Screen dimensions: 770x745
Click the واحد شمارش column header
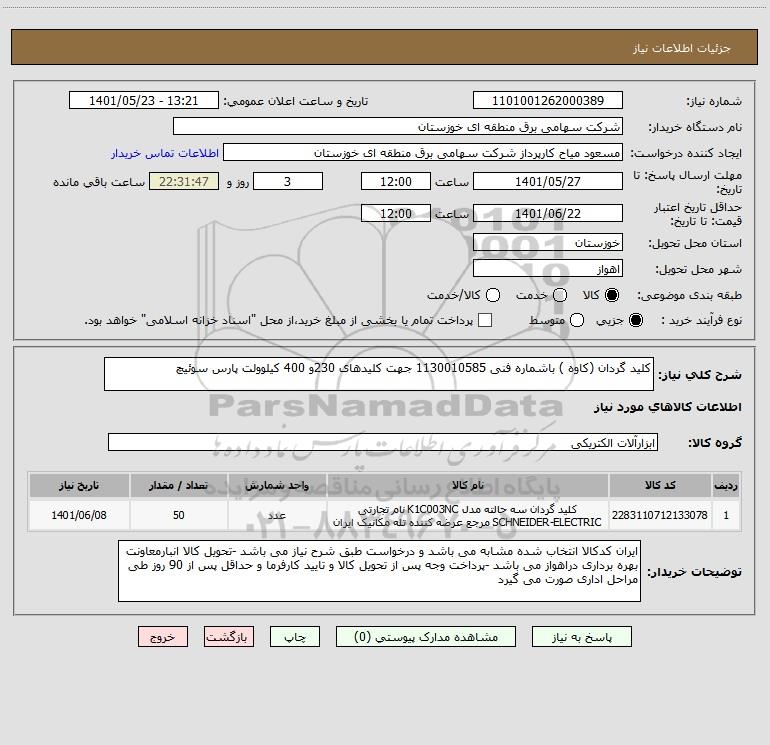click(277, 485)
